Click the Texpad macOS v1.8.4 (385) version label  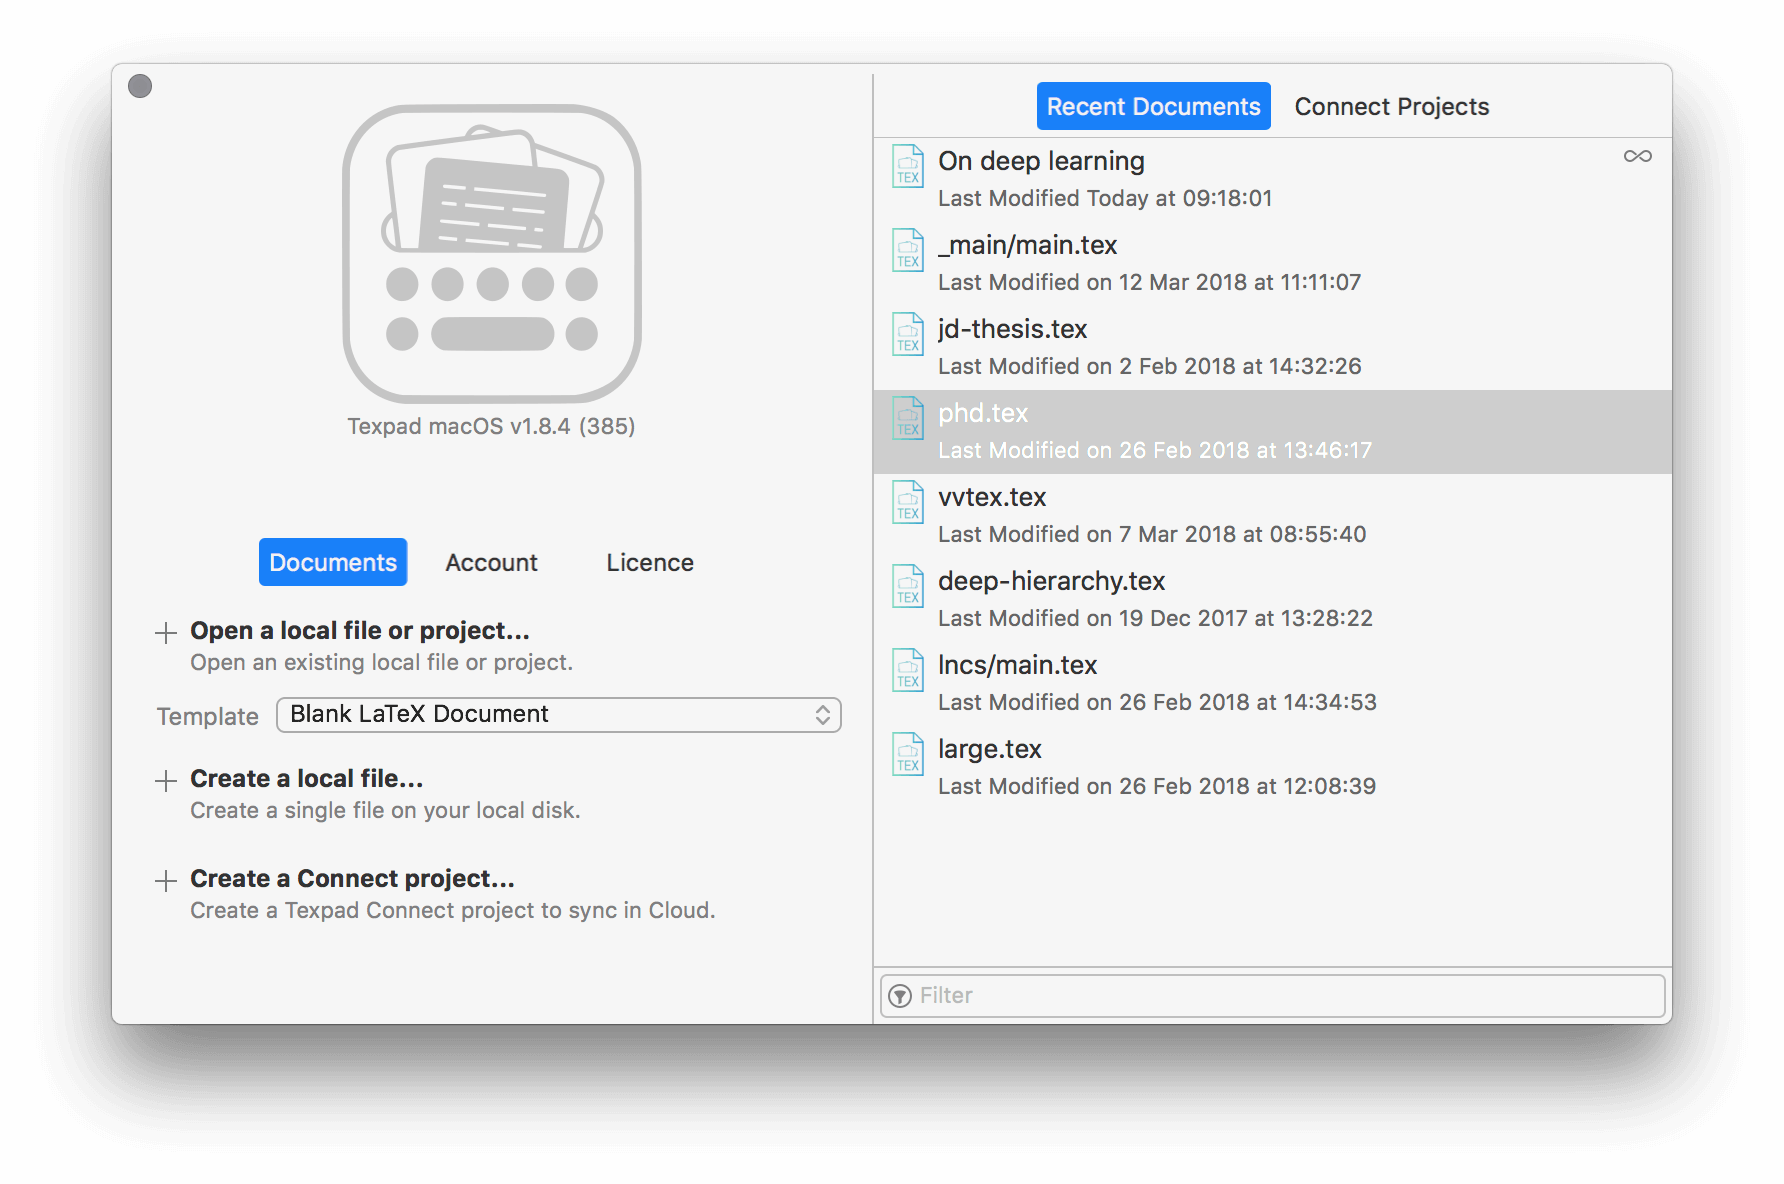click(x=491, y=426)
